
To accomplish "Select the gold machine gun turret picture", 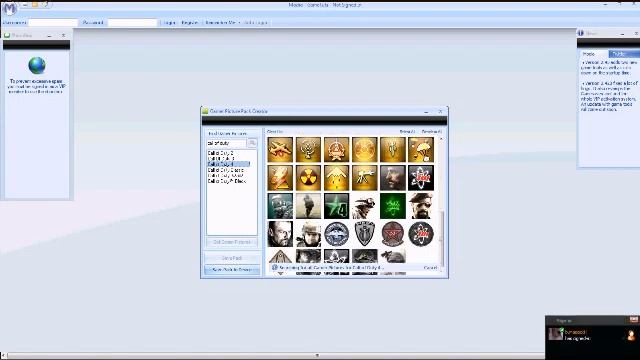I will coord(364,178).
